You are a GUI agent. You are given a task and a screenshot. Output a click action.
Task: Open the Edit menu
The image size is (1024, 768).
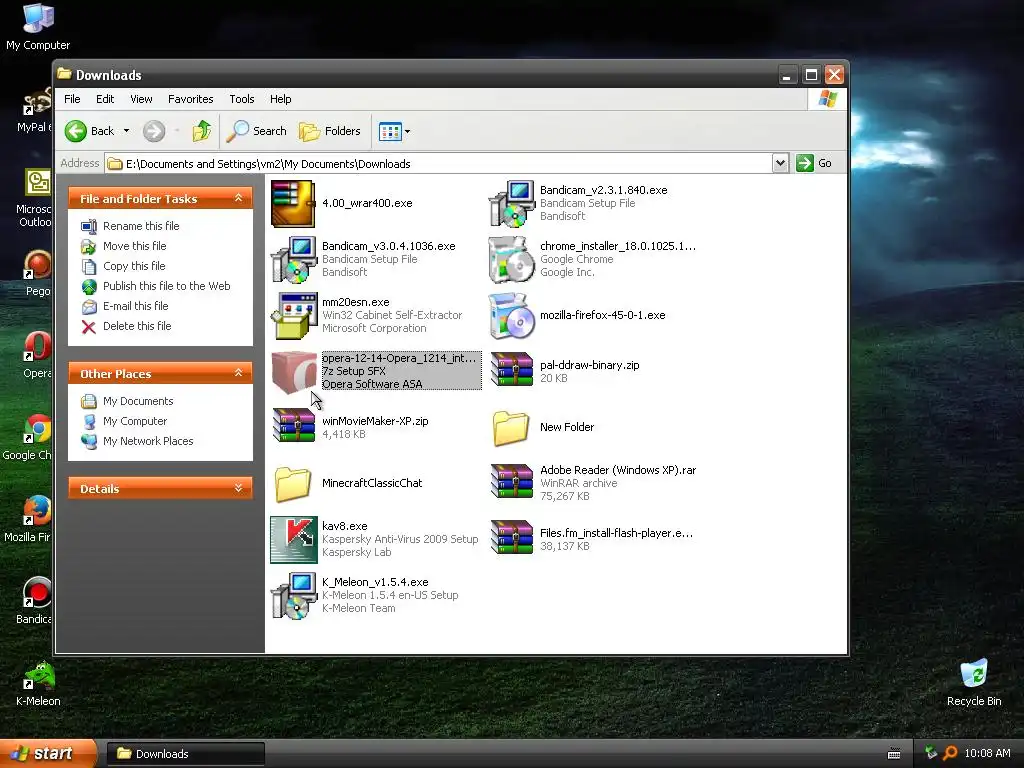(x=104, y=99)
